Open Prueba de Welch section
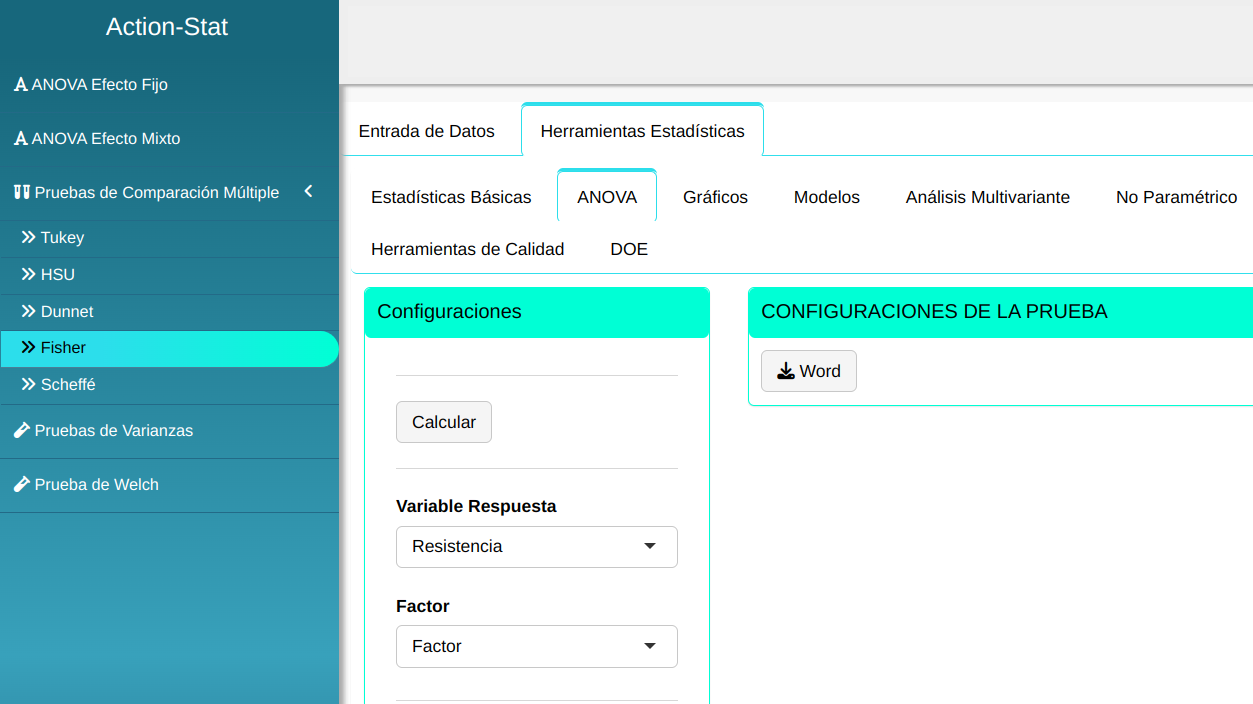Image resolution: width=1253 pixels, height=704 pixels. pos(96,485)
